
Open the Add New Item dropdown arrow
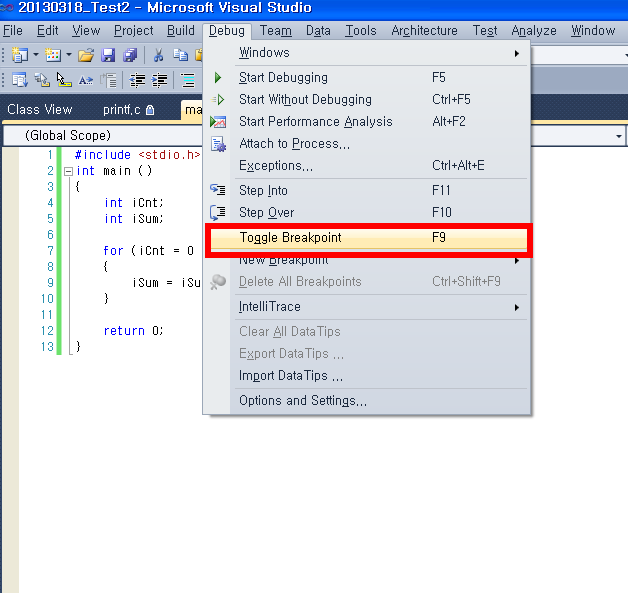pos(68,55)
